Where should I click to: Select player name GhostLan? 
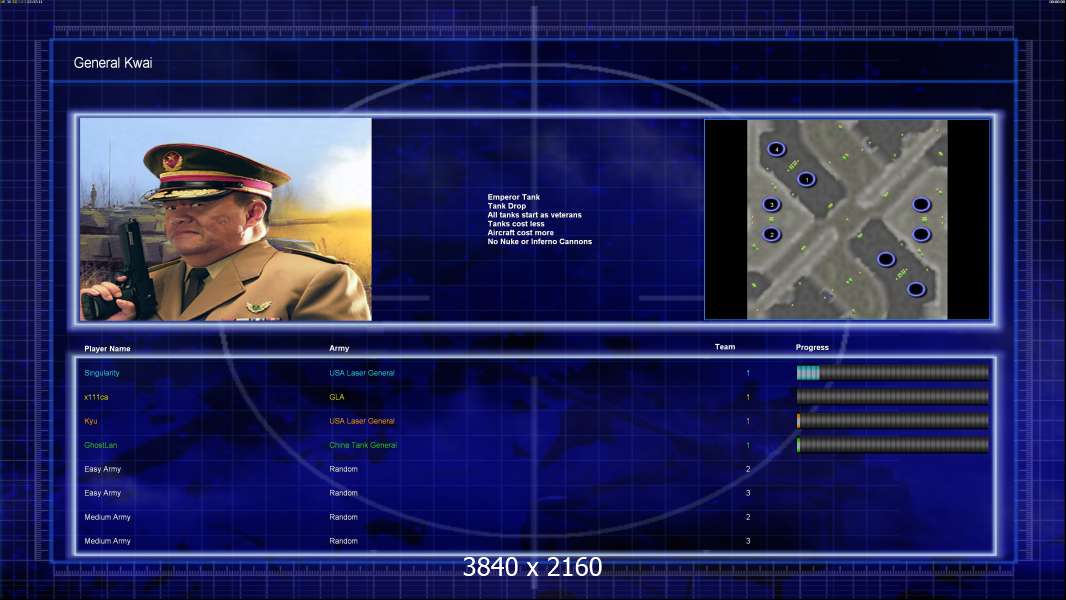[101, 445]
